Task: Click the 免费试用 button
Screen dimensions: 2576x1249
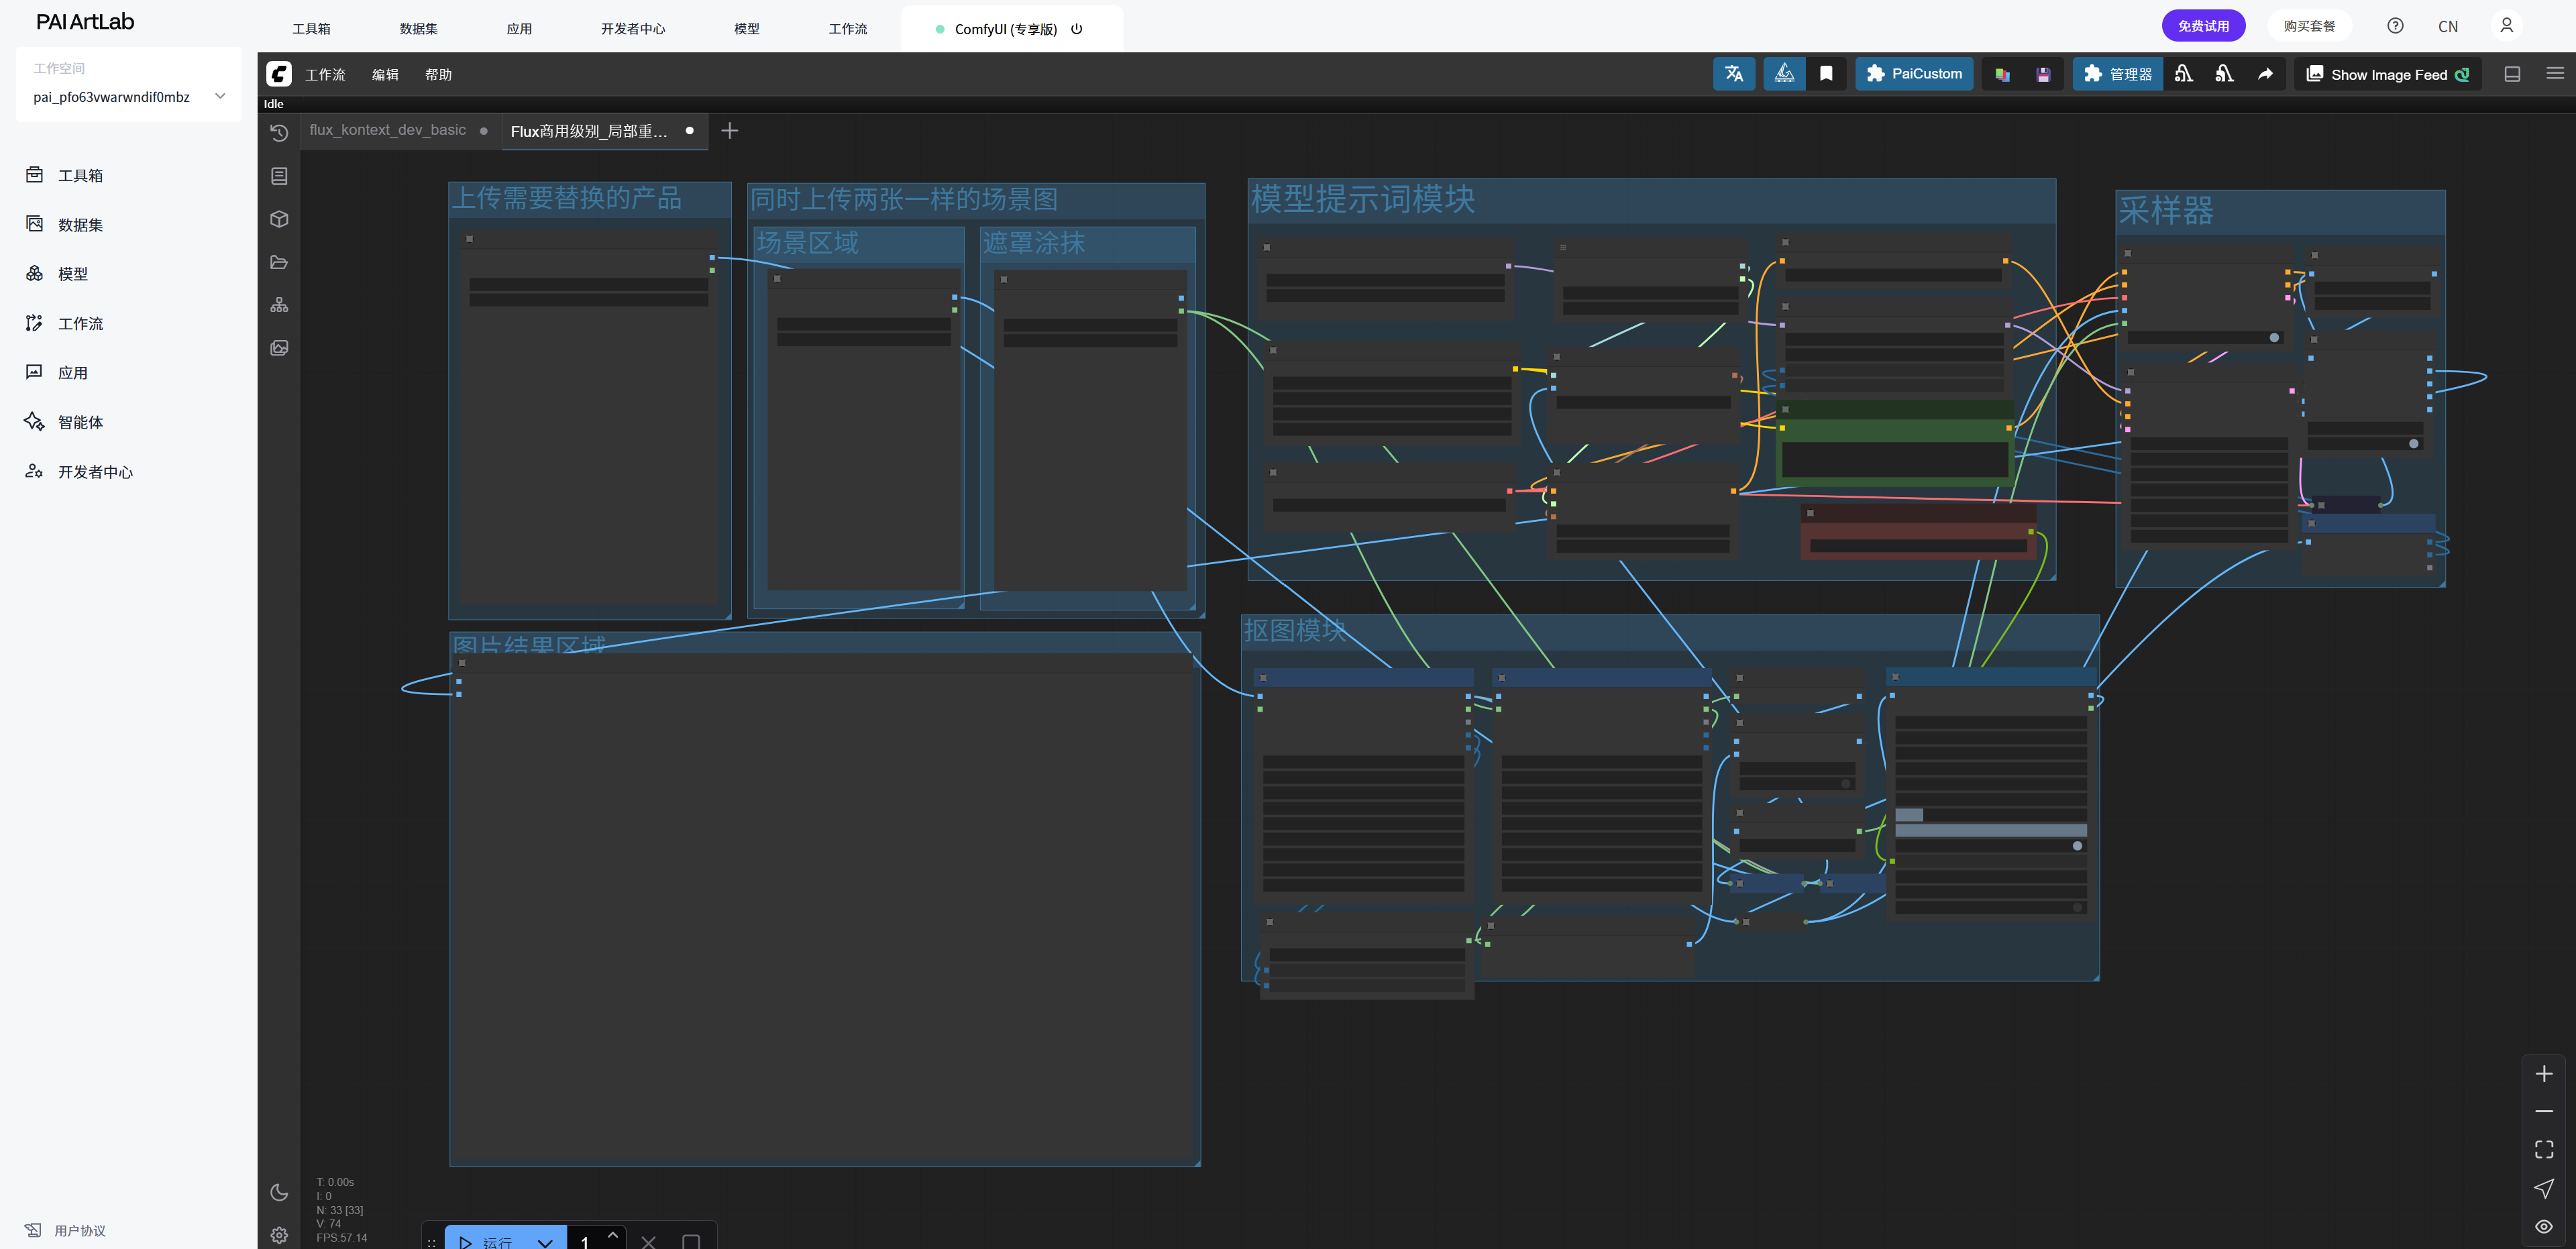Action: [x=2203, y=26]
